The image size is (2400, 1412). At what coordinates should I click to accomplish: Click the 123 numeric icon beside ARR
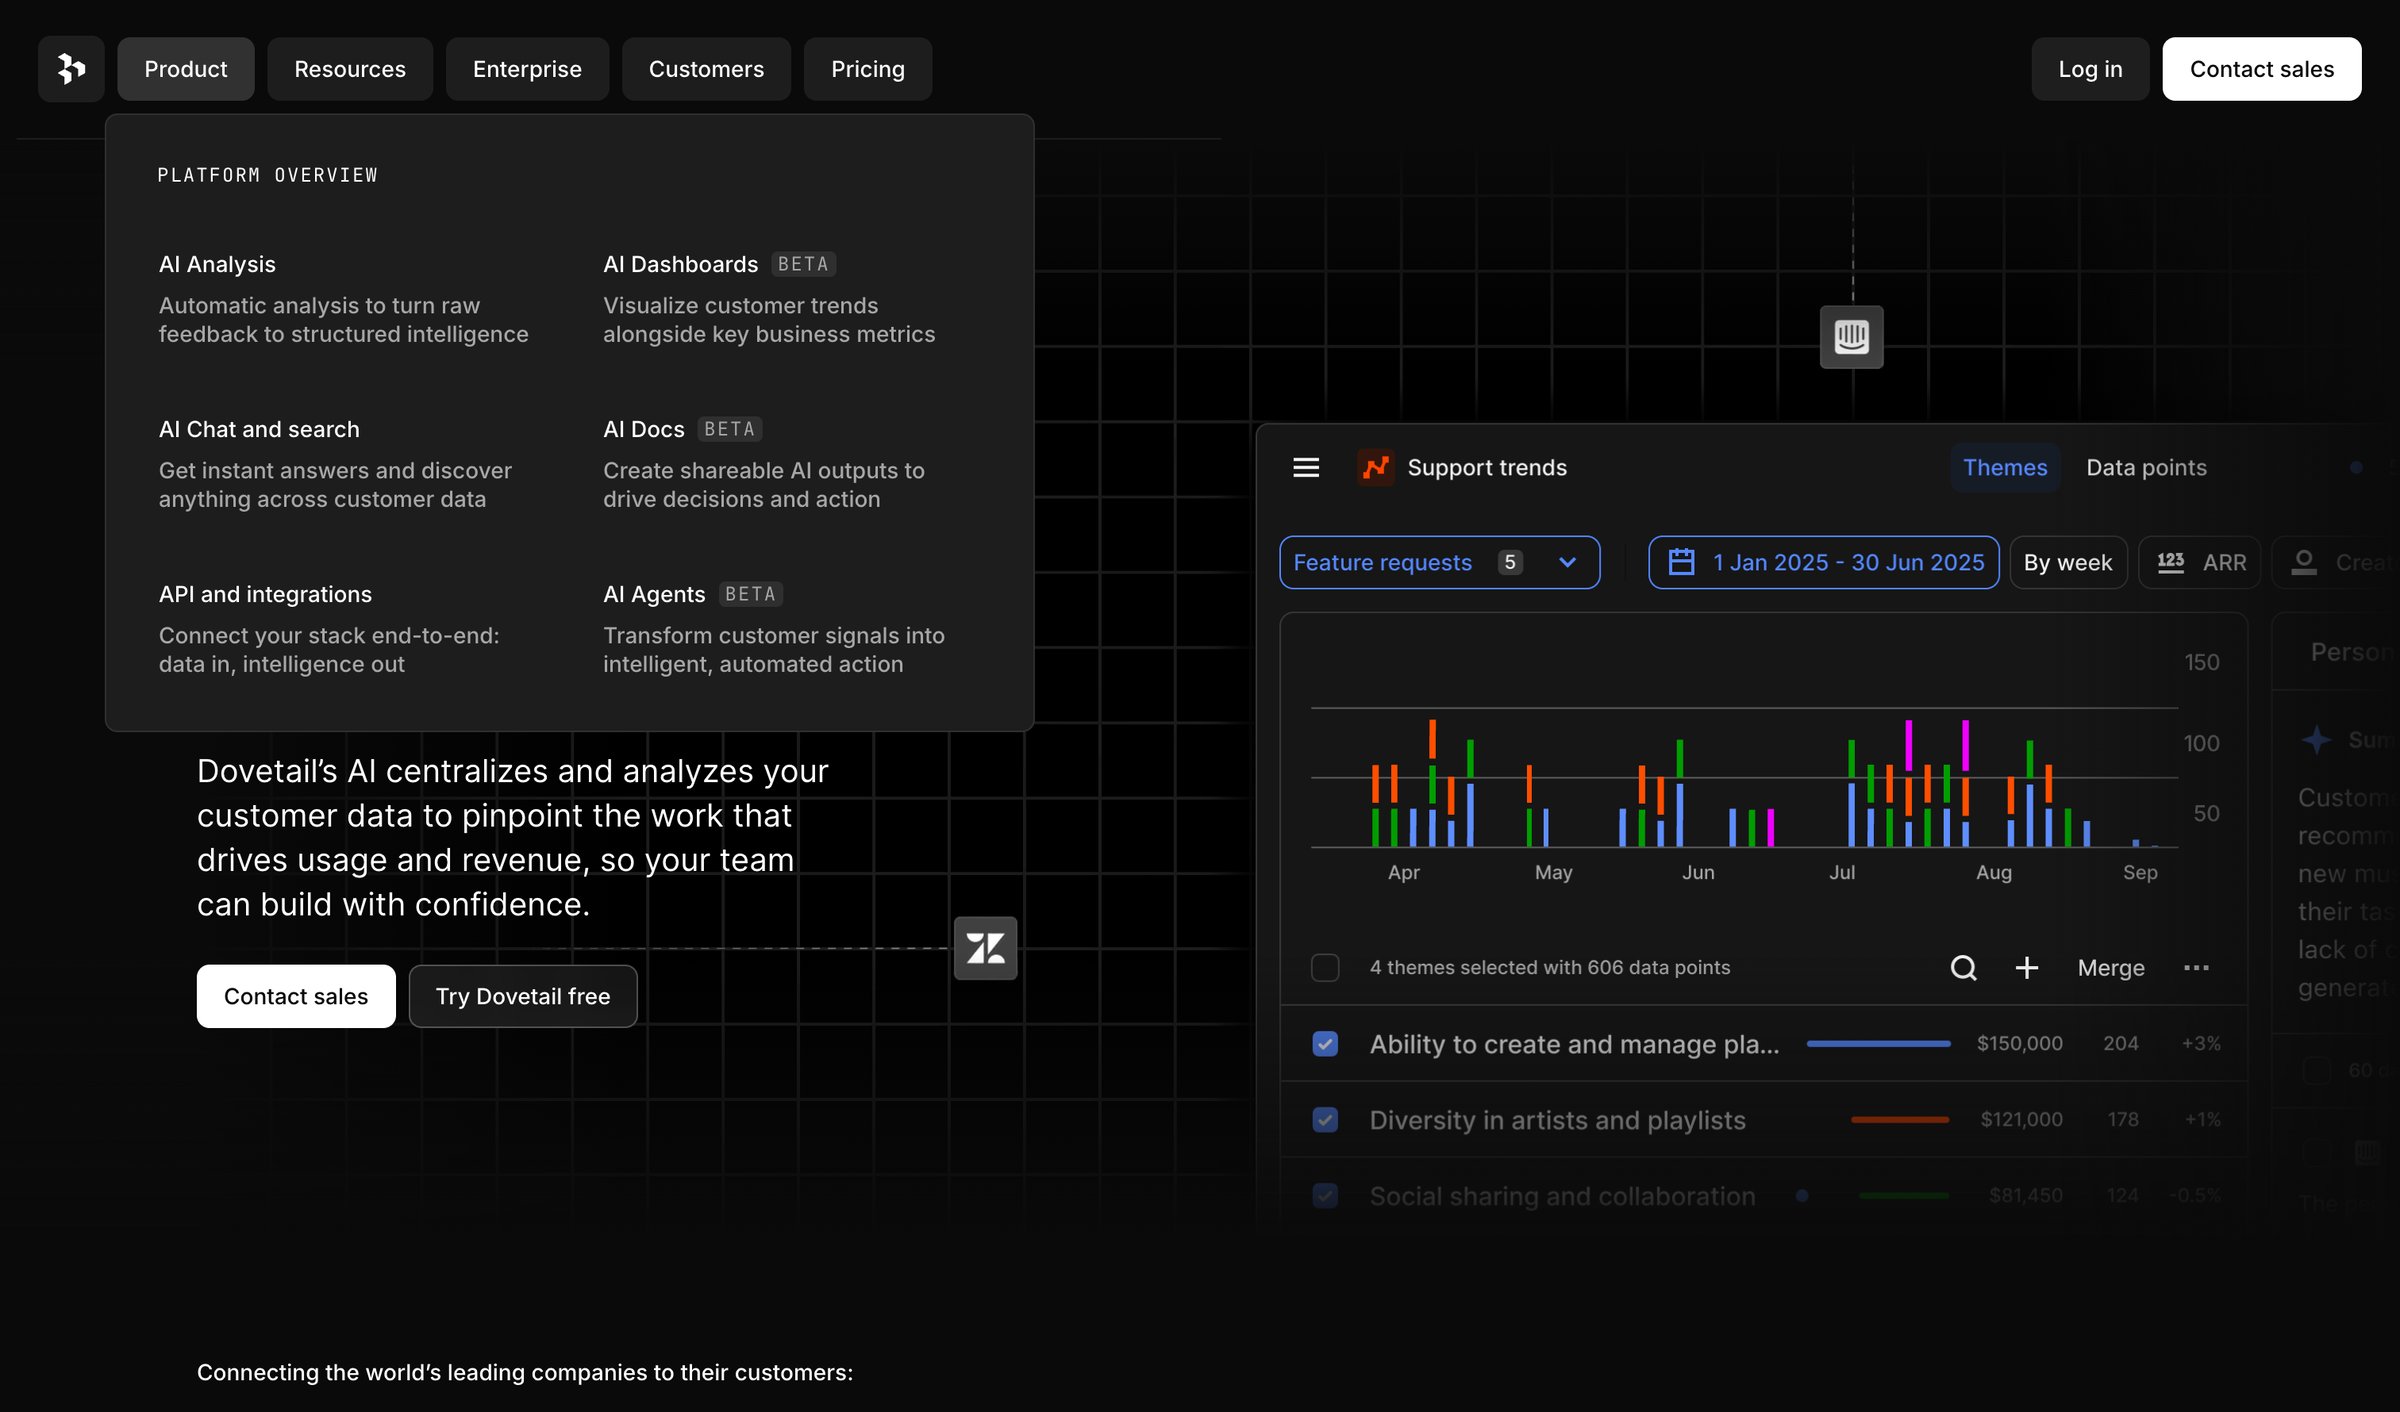pyautogui.click(x=2171, y=562)
